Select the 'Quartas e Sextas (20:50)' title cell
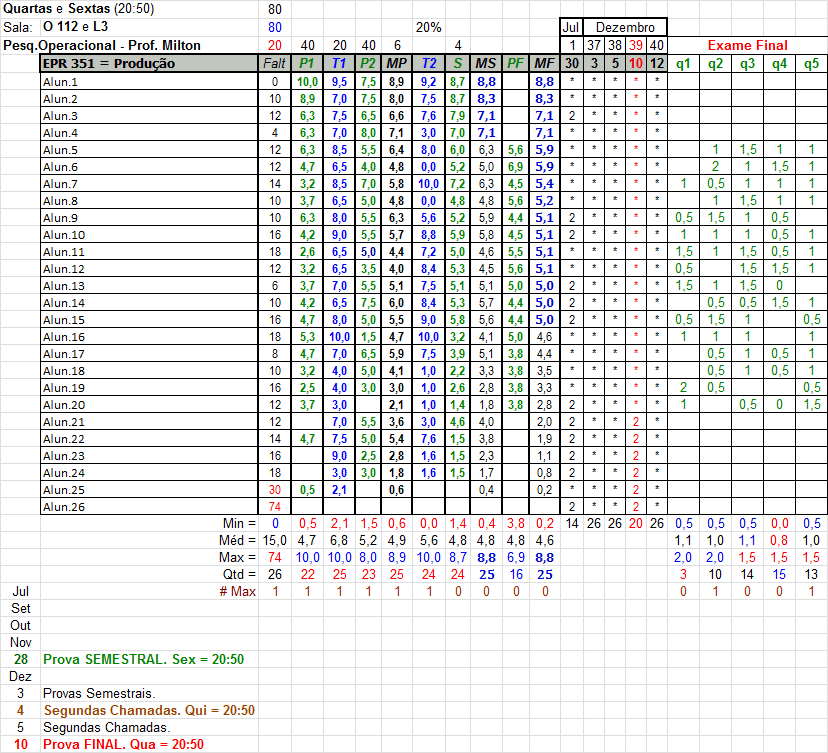Image resolution: width=828 pixels, height=753 pixels. (x=76, y=9)
